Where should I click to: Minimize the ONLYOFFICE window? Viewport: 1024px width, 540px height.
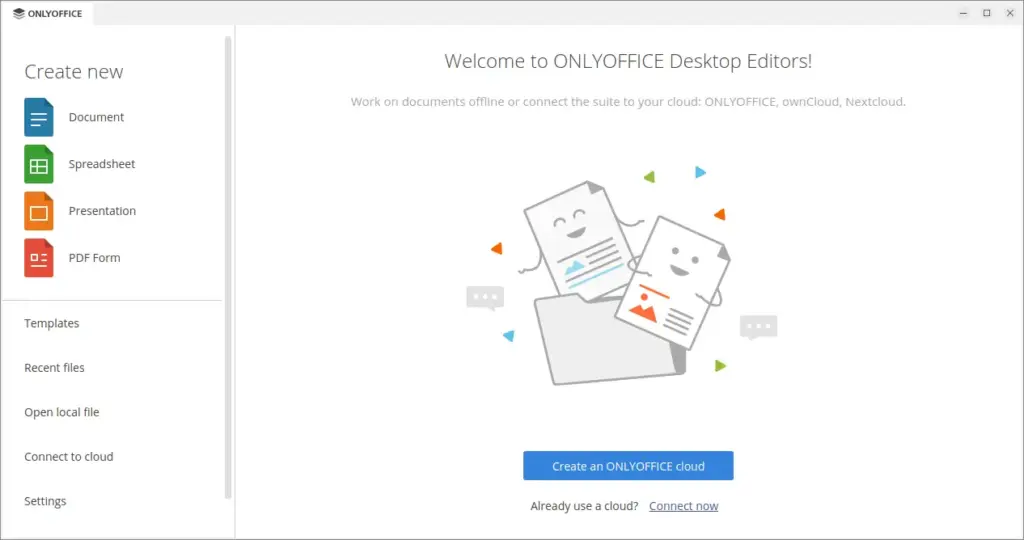coord(963,13)
